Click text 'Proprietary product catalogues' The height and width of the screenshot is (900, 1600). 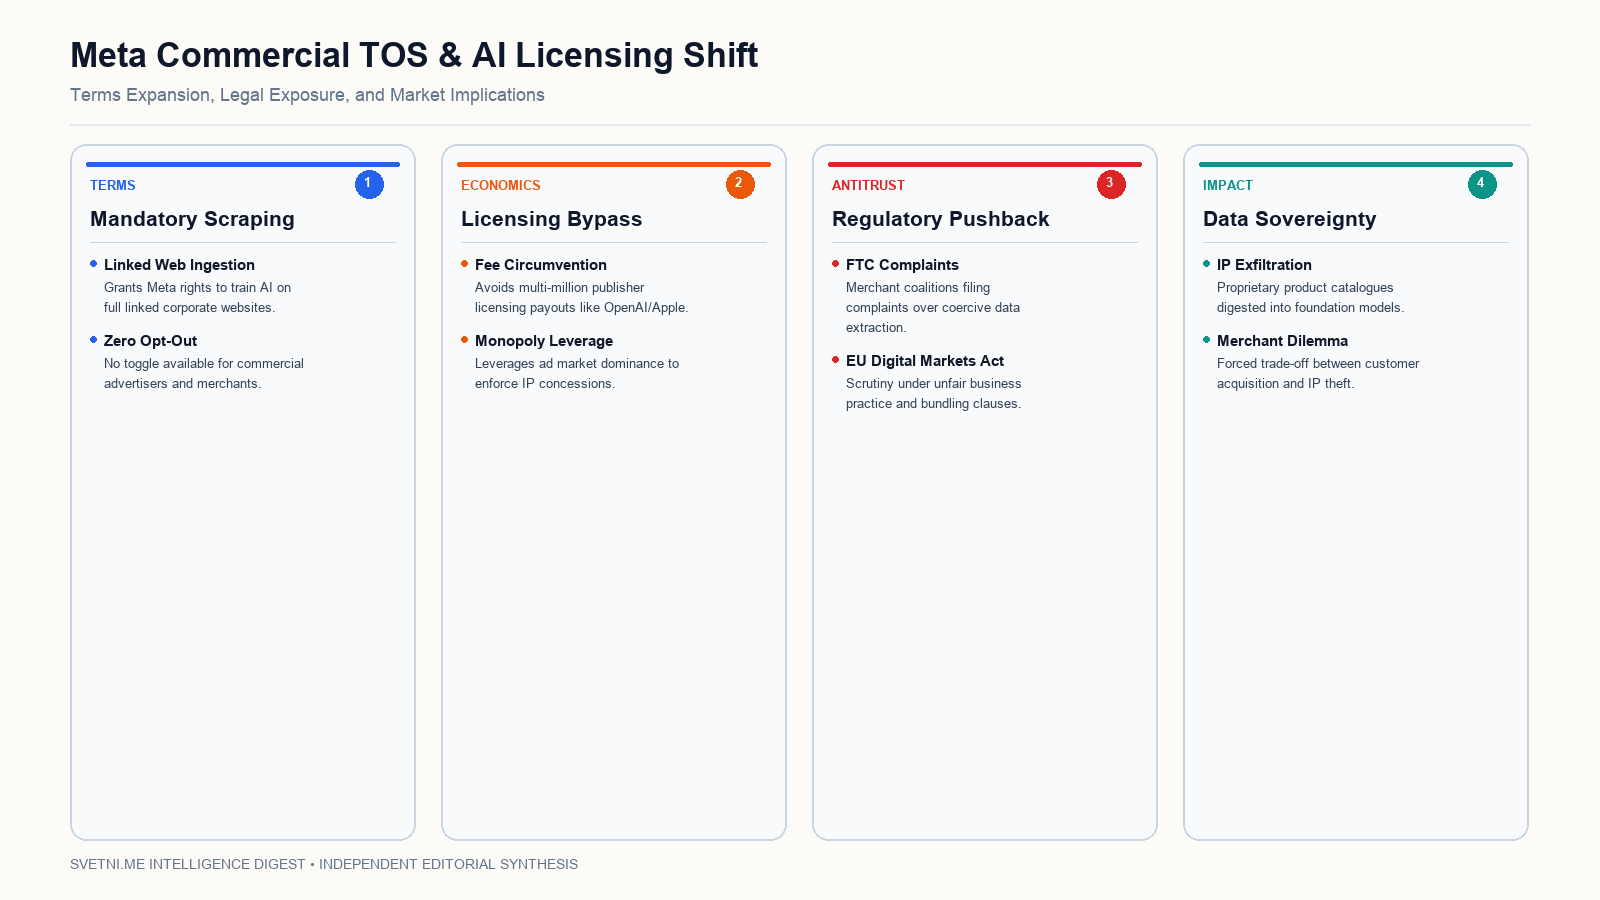[1305, 288]
